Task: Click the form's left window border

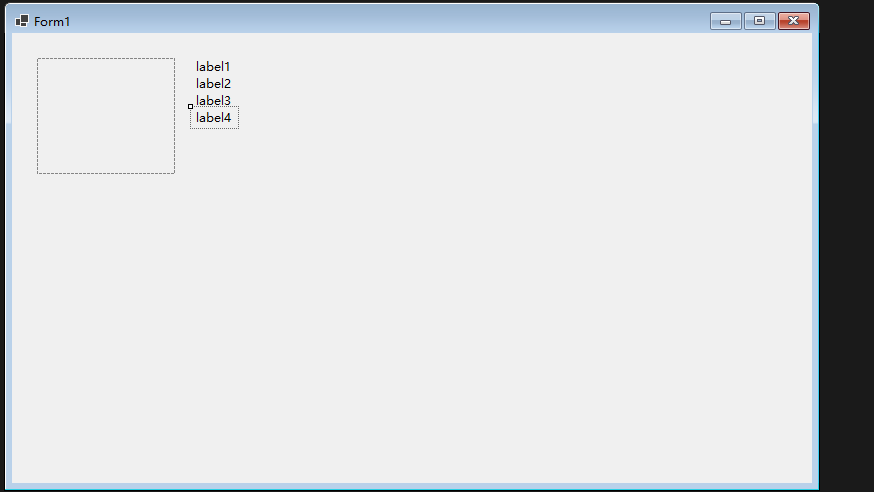Action: tap(8, 260)
